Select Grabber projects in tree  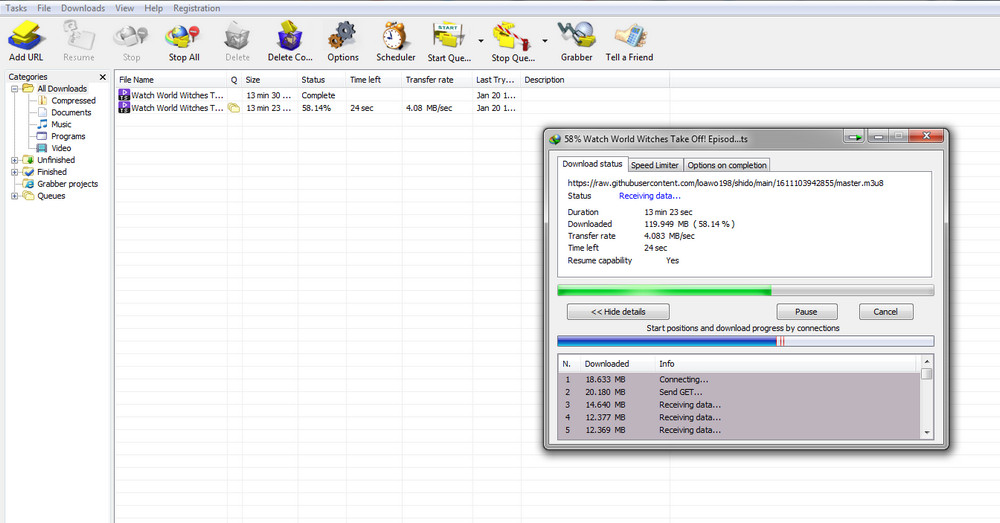(x=68, y=184)
